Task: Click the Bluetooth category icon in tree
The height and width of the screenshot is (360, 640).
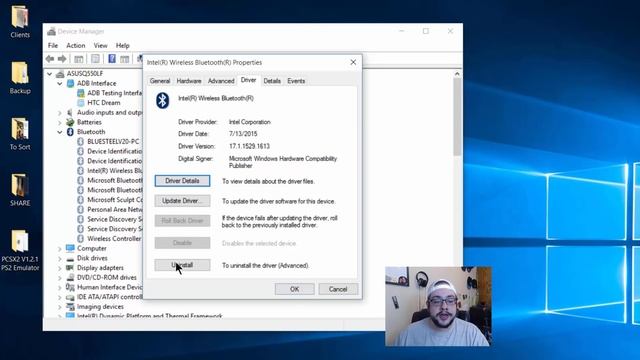Action: (70, 132)
